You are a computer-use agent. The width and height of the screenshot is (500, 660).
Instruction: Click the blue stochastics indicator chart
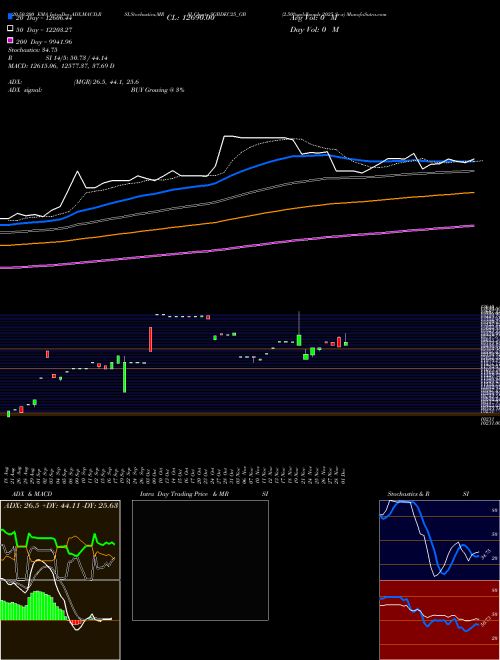(x=439, y=540)
